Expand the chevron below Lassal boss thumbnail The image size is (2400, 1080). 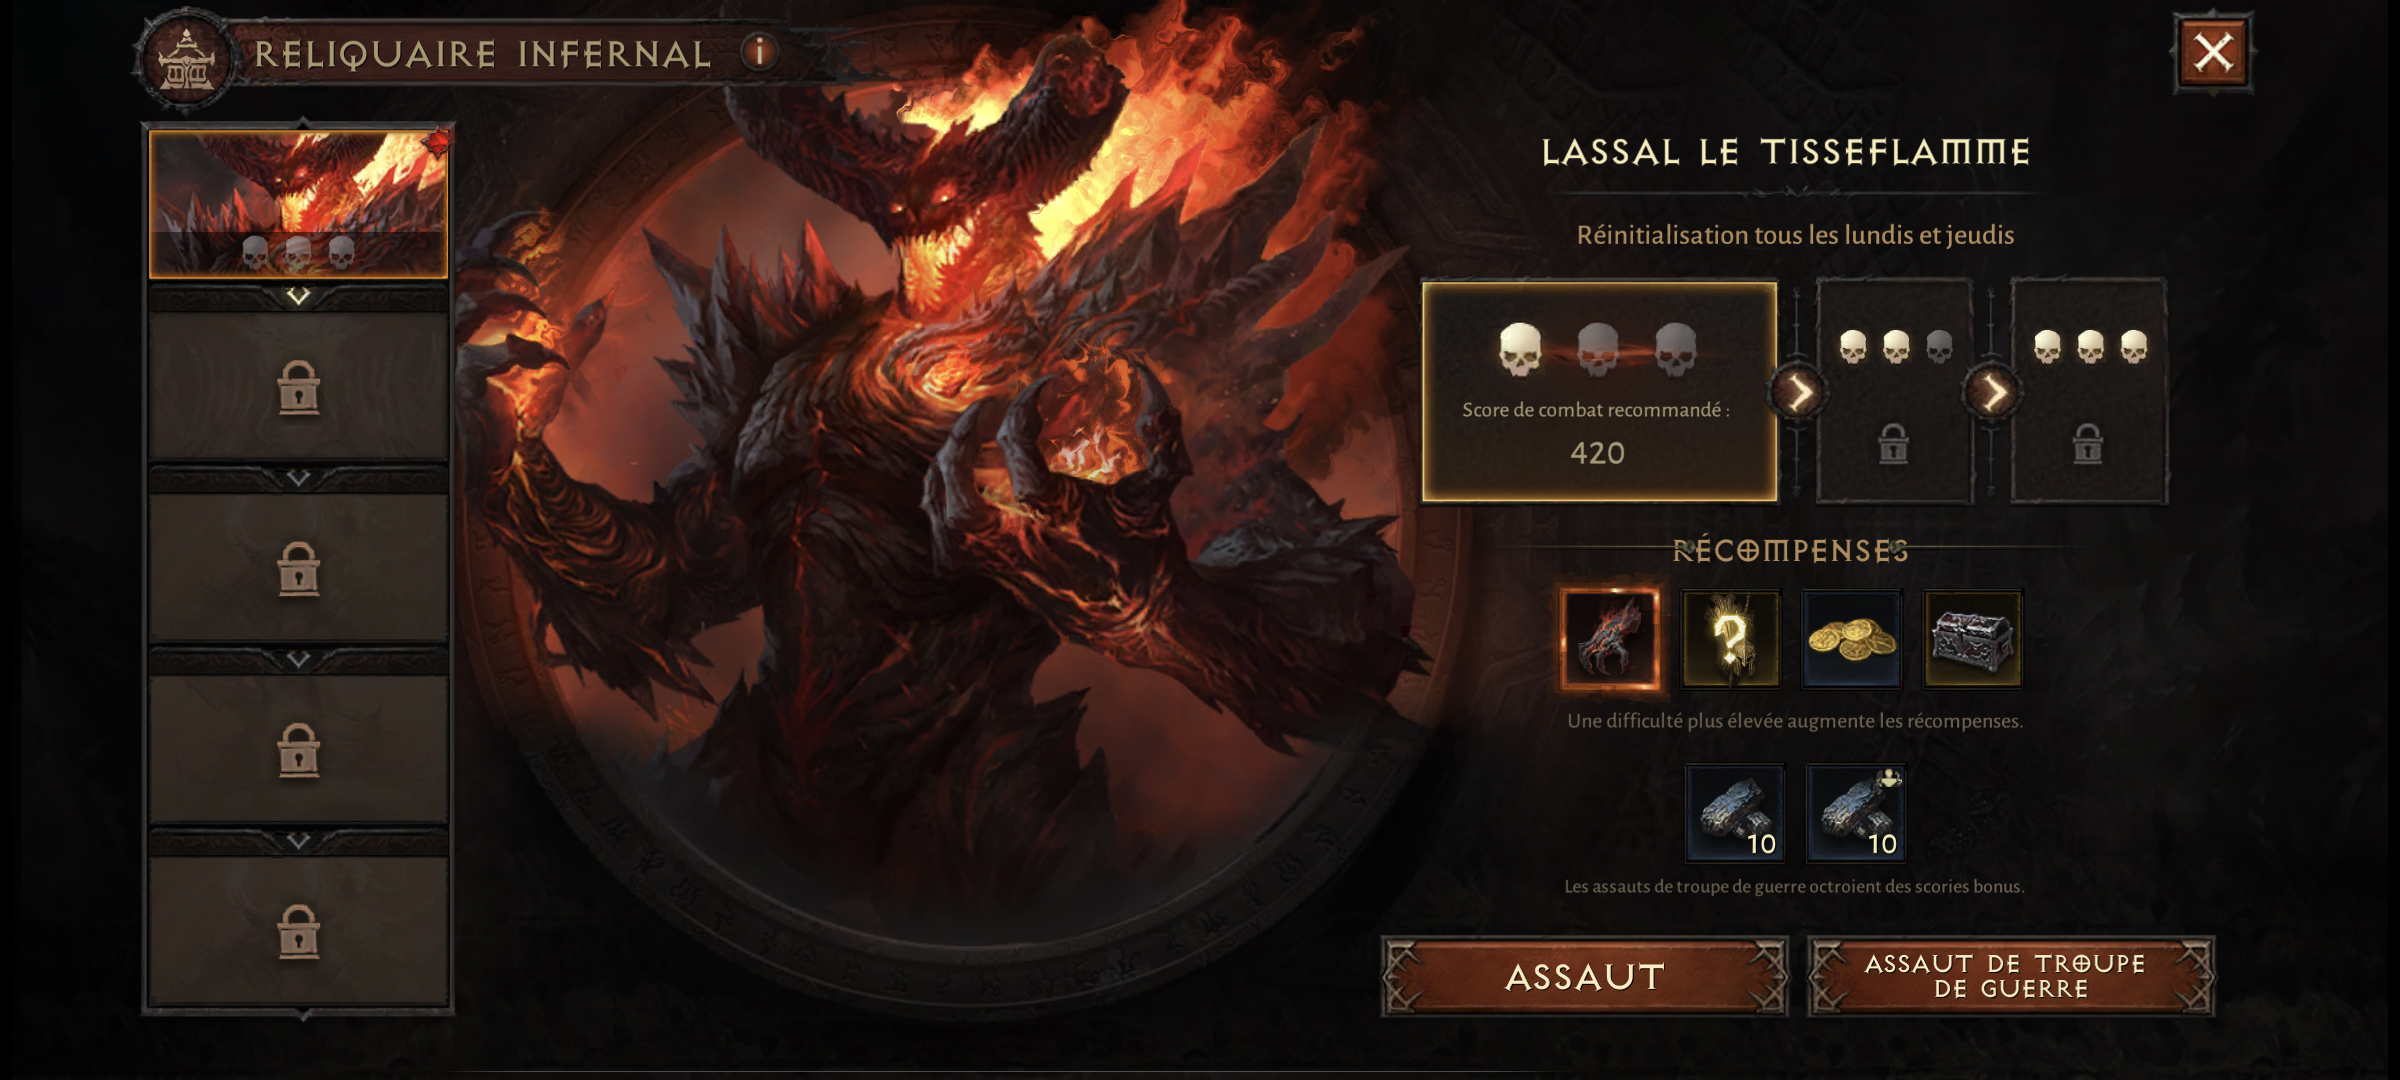298,296
